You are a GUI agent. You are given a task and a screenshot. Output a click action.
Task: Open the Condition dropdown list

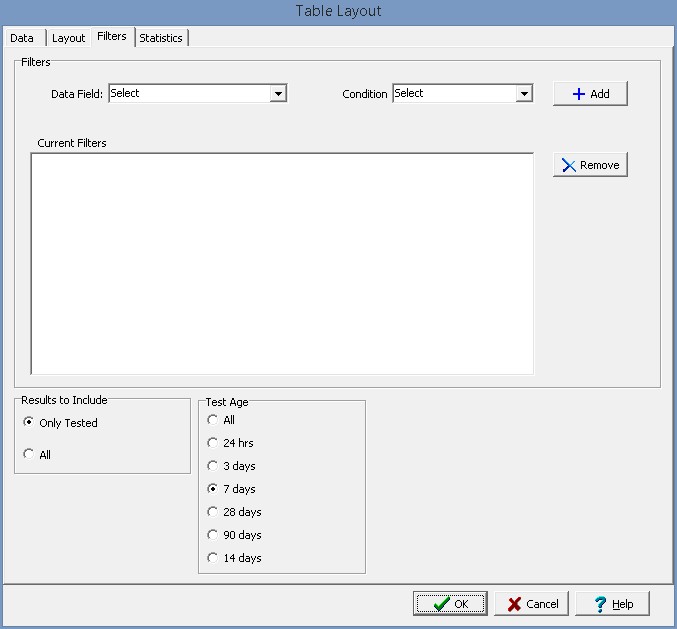[523, 94]
